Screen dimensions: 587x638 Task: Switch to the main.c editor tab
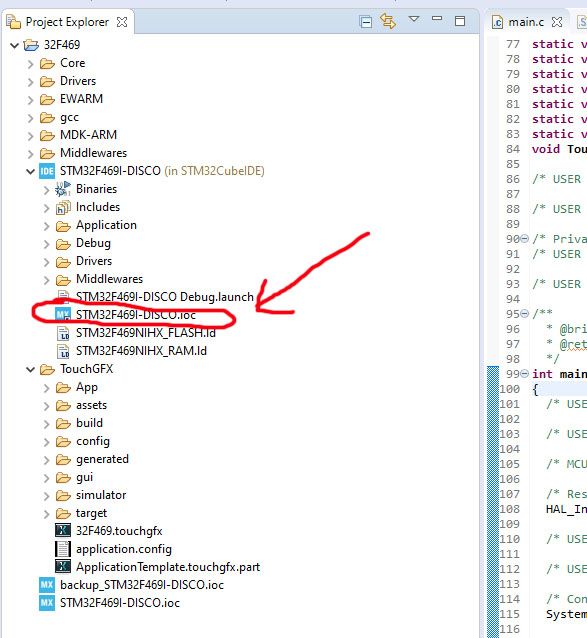pyautogui.click(x=526, y=22)
